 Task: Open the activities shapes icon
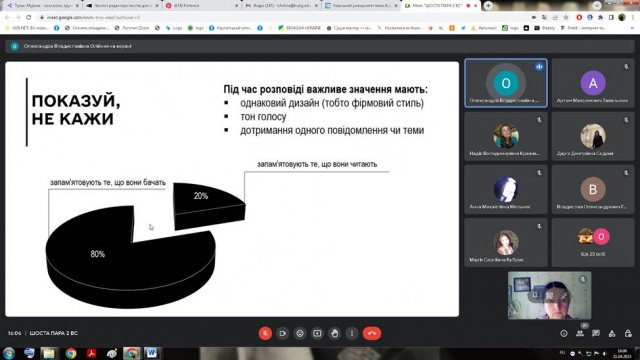(612, 333)
